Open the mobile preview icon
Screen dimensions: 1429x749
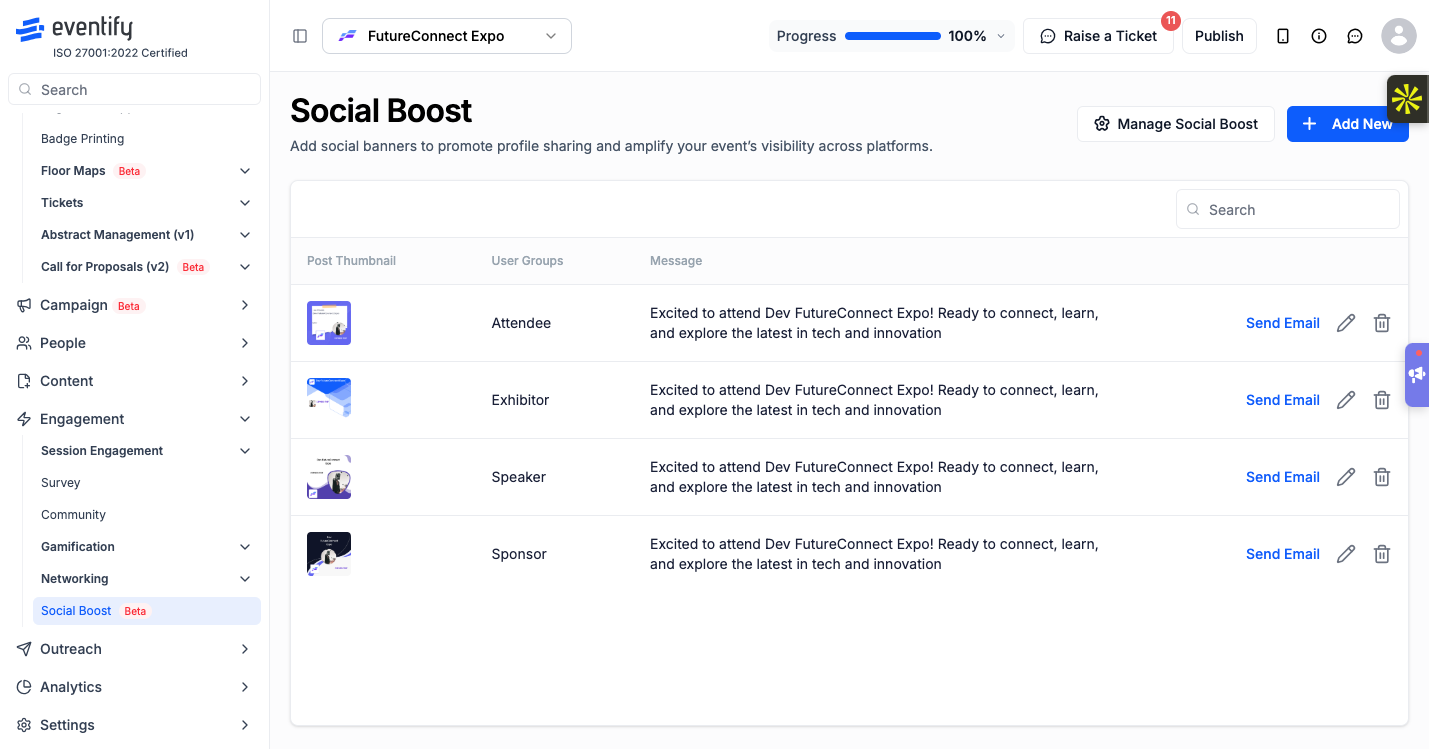[1283, 36]
